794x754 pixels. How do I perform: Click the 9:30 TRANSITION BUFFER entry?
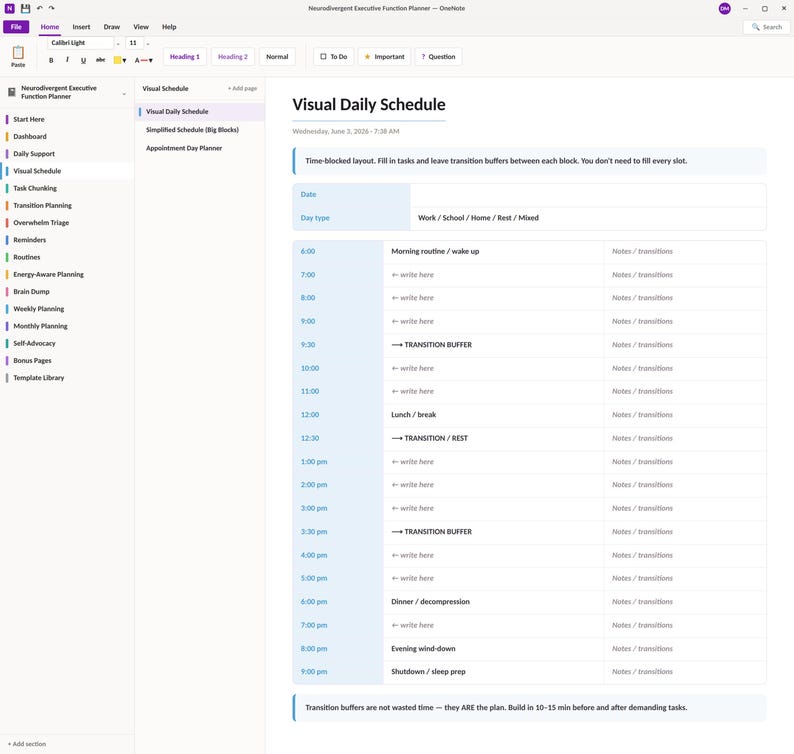tap(431, 345)
